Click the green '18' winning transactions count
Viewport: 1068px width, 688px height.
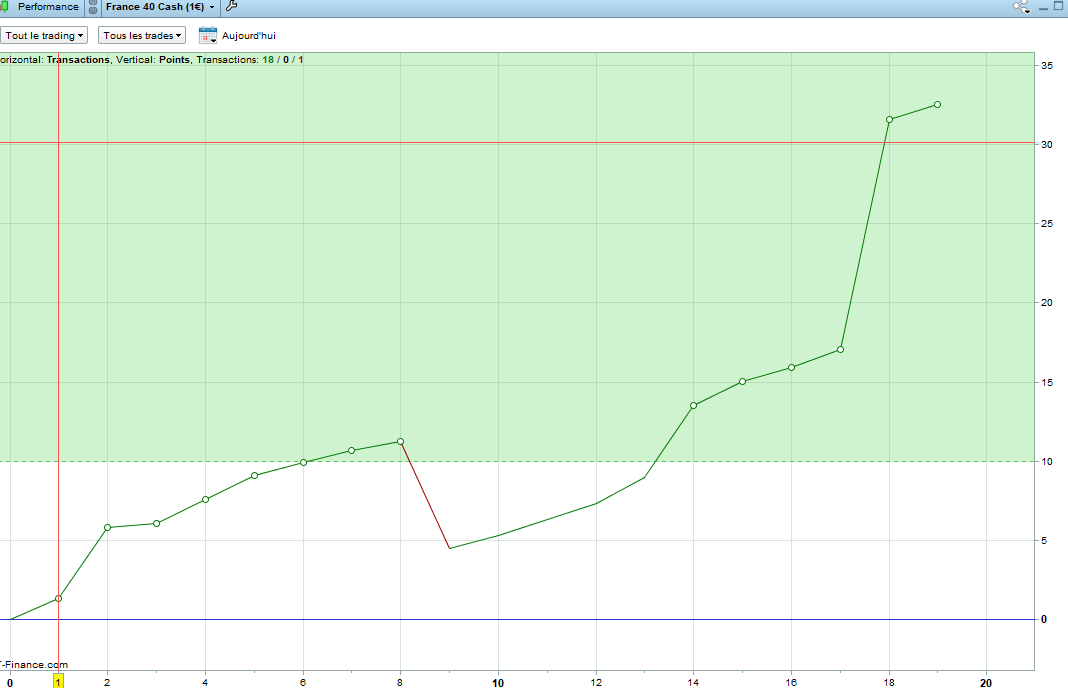tap(268, 60)
